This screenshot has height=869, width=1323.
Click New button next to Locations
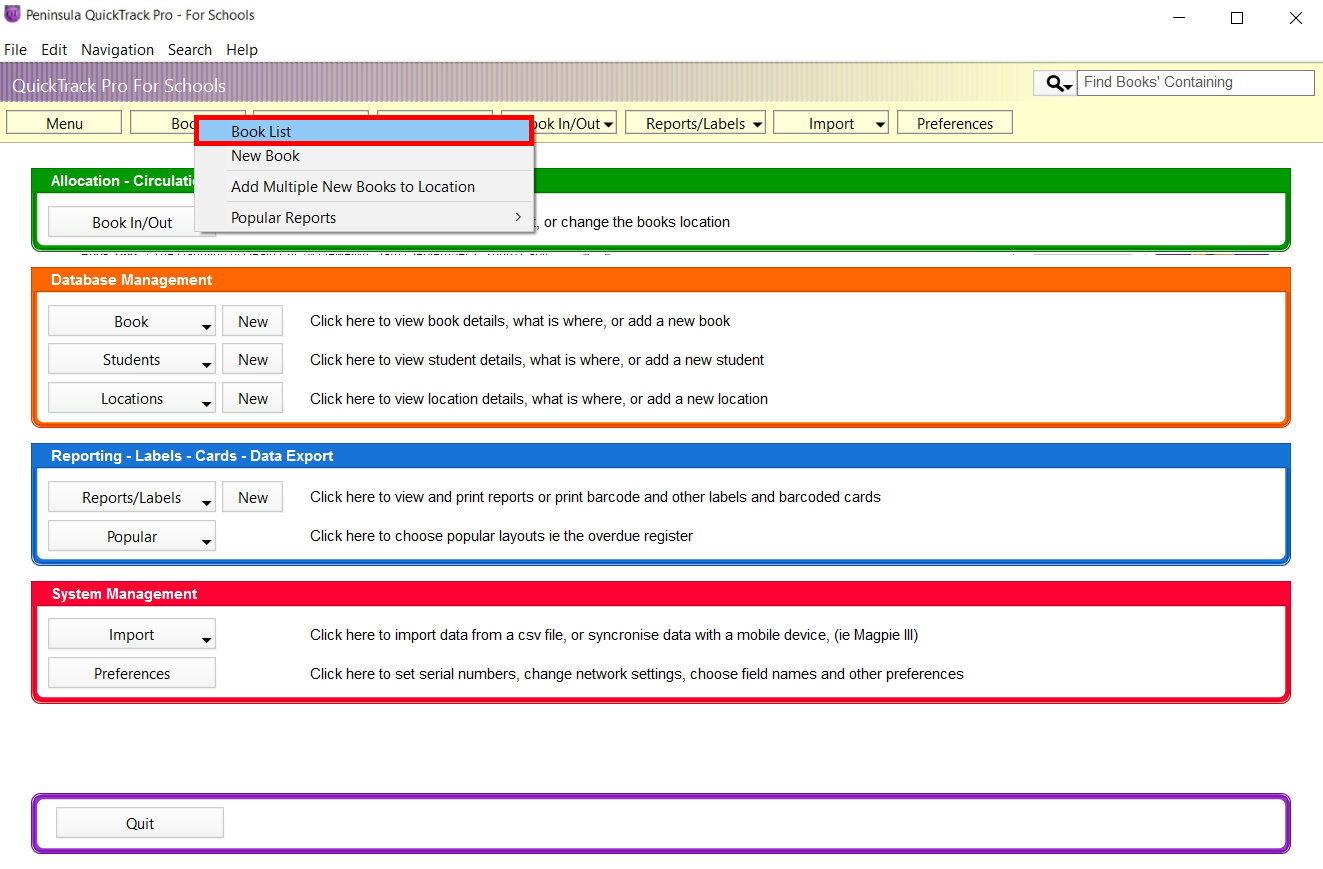coord(253,398)
